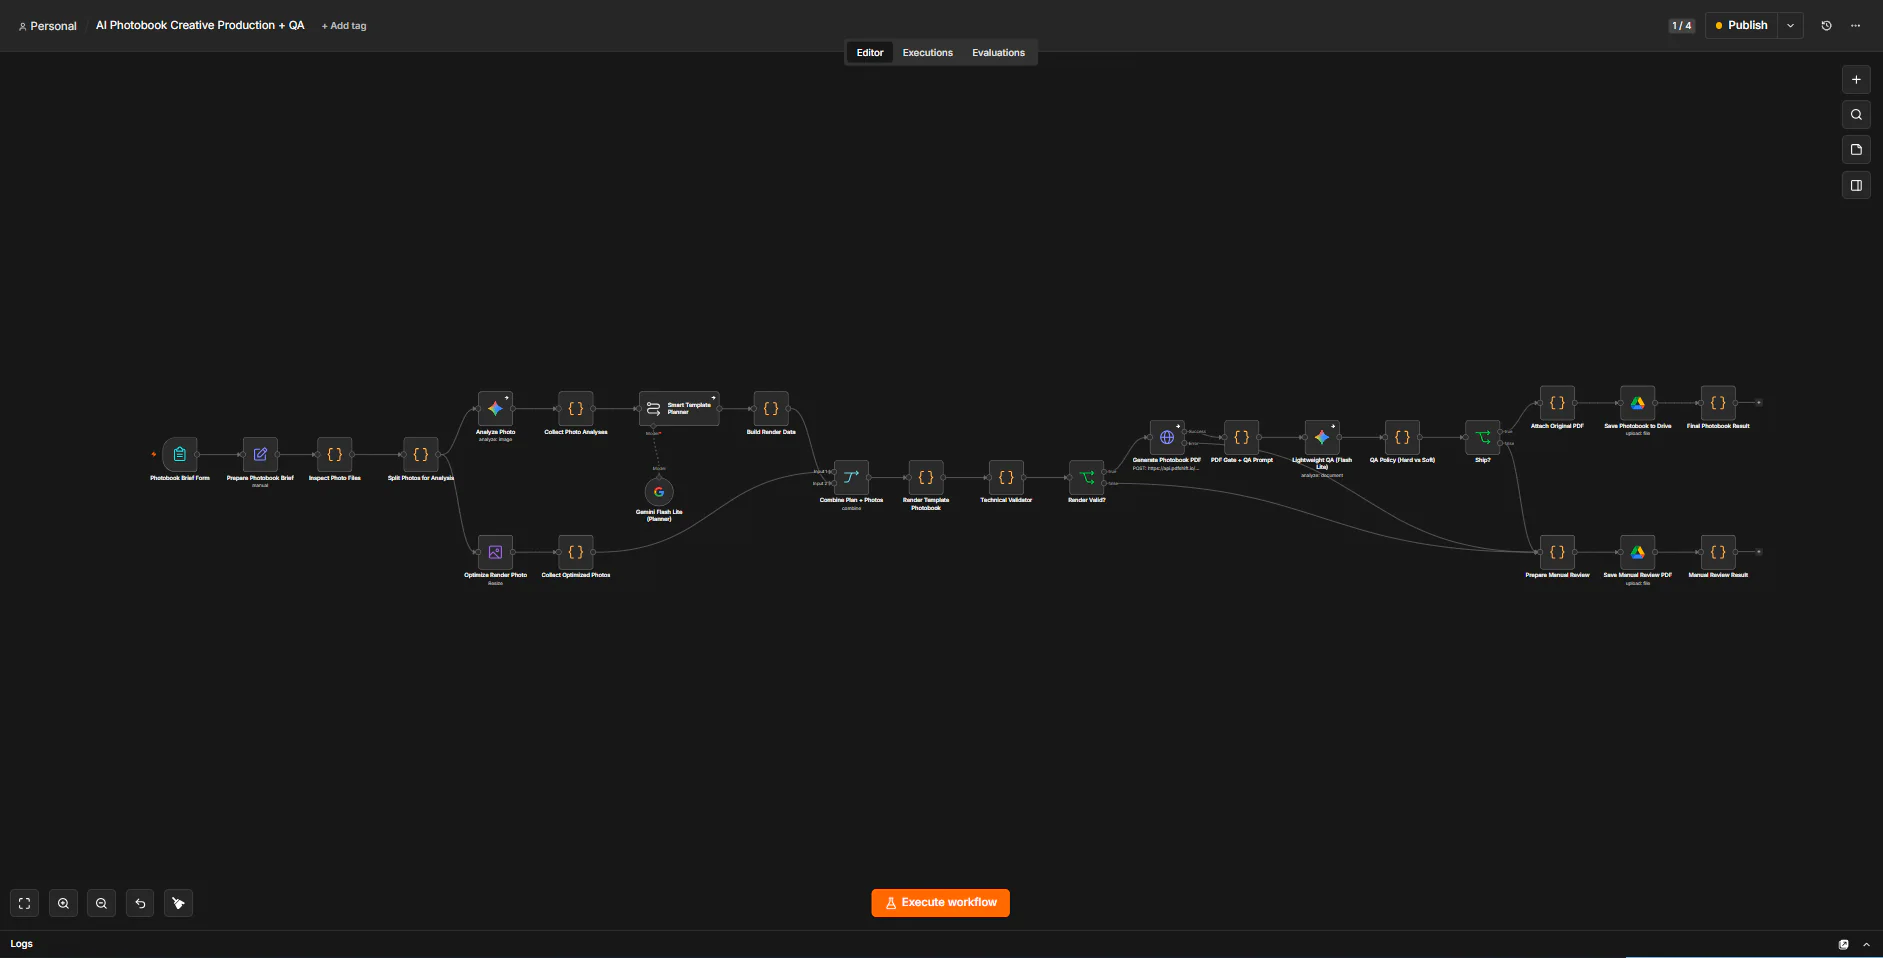This screenshot has width=1883, height=958.
Task: Reset canvas zoom level
Action: [x=140, y=903]
